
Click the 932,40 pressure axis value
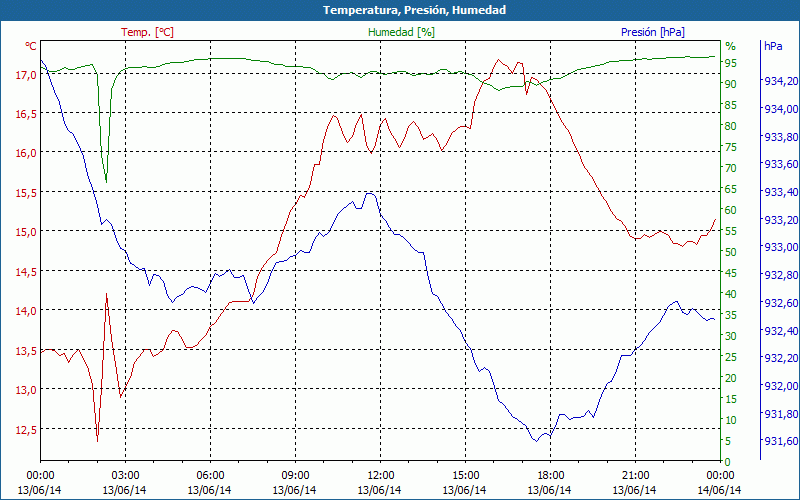[x=780, y=331]
